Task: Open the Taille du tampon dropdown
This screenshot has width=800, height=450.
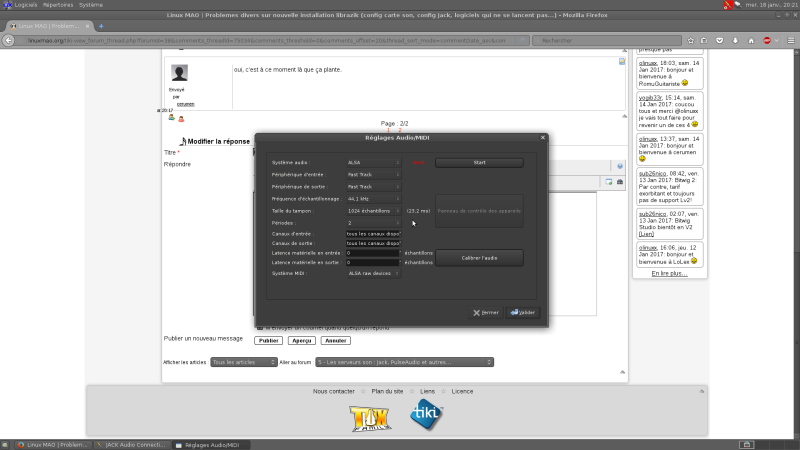Action: [x=373, y=211]
